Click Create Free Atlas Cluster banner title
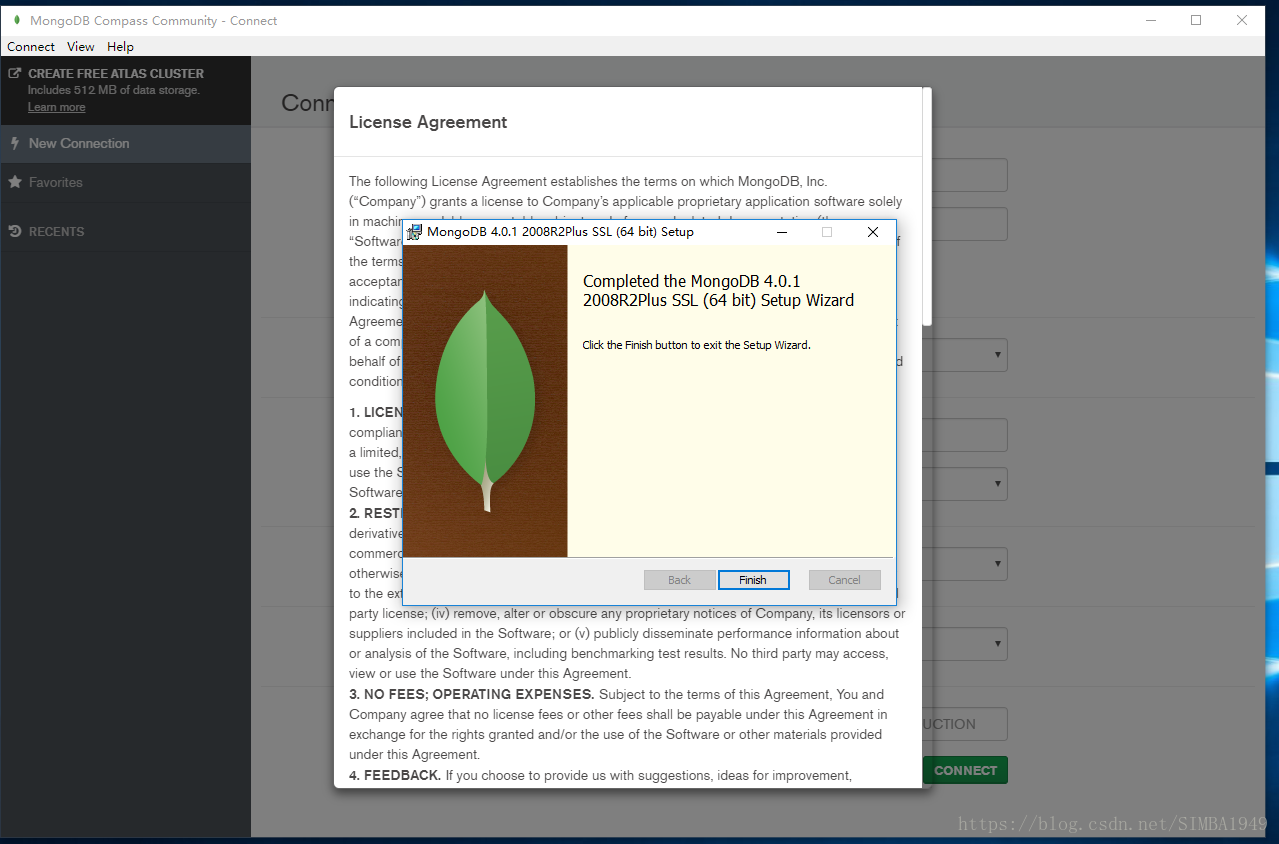The width and height of the screenshot is (1279, 844). point(116,74)
